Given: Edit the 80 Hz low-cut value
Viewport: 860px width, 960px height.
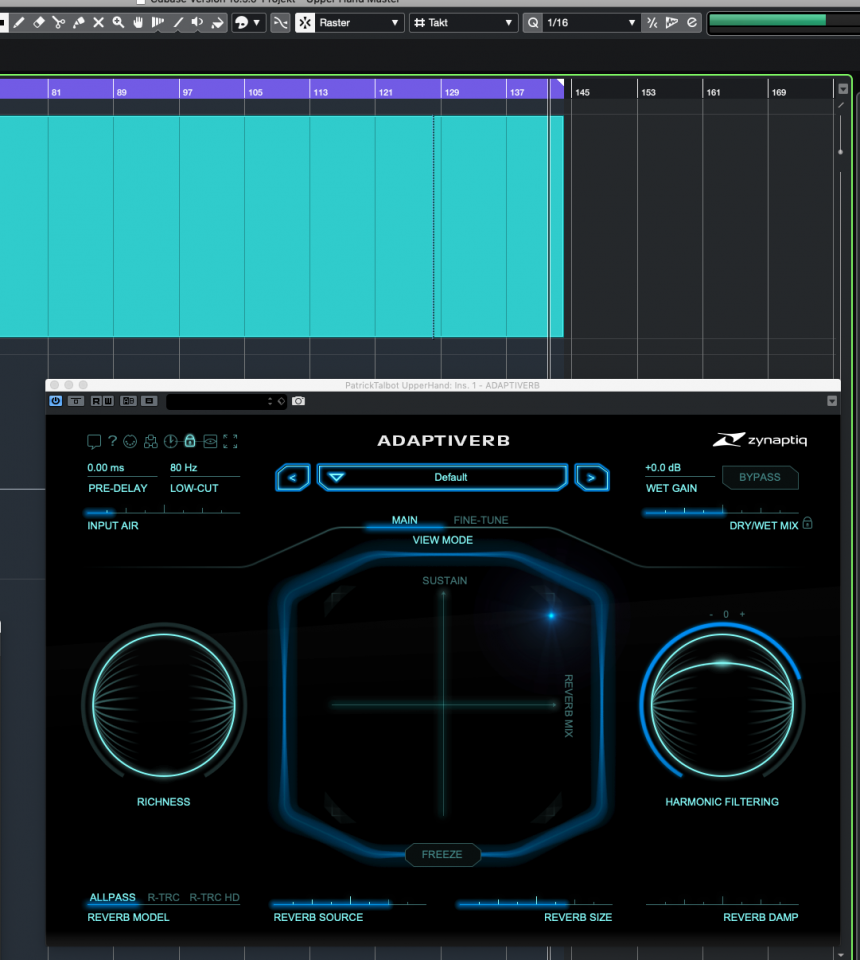Looking at the screenshot, I should 184,468.
